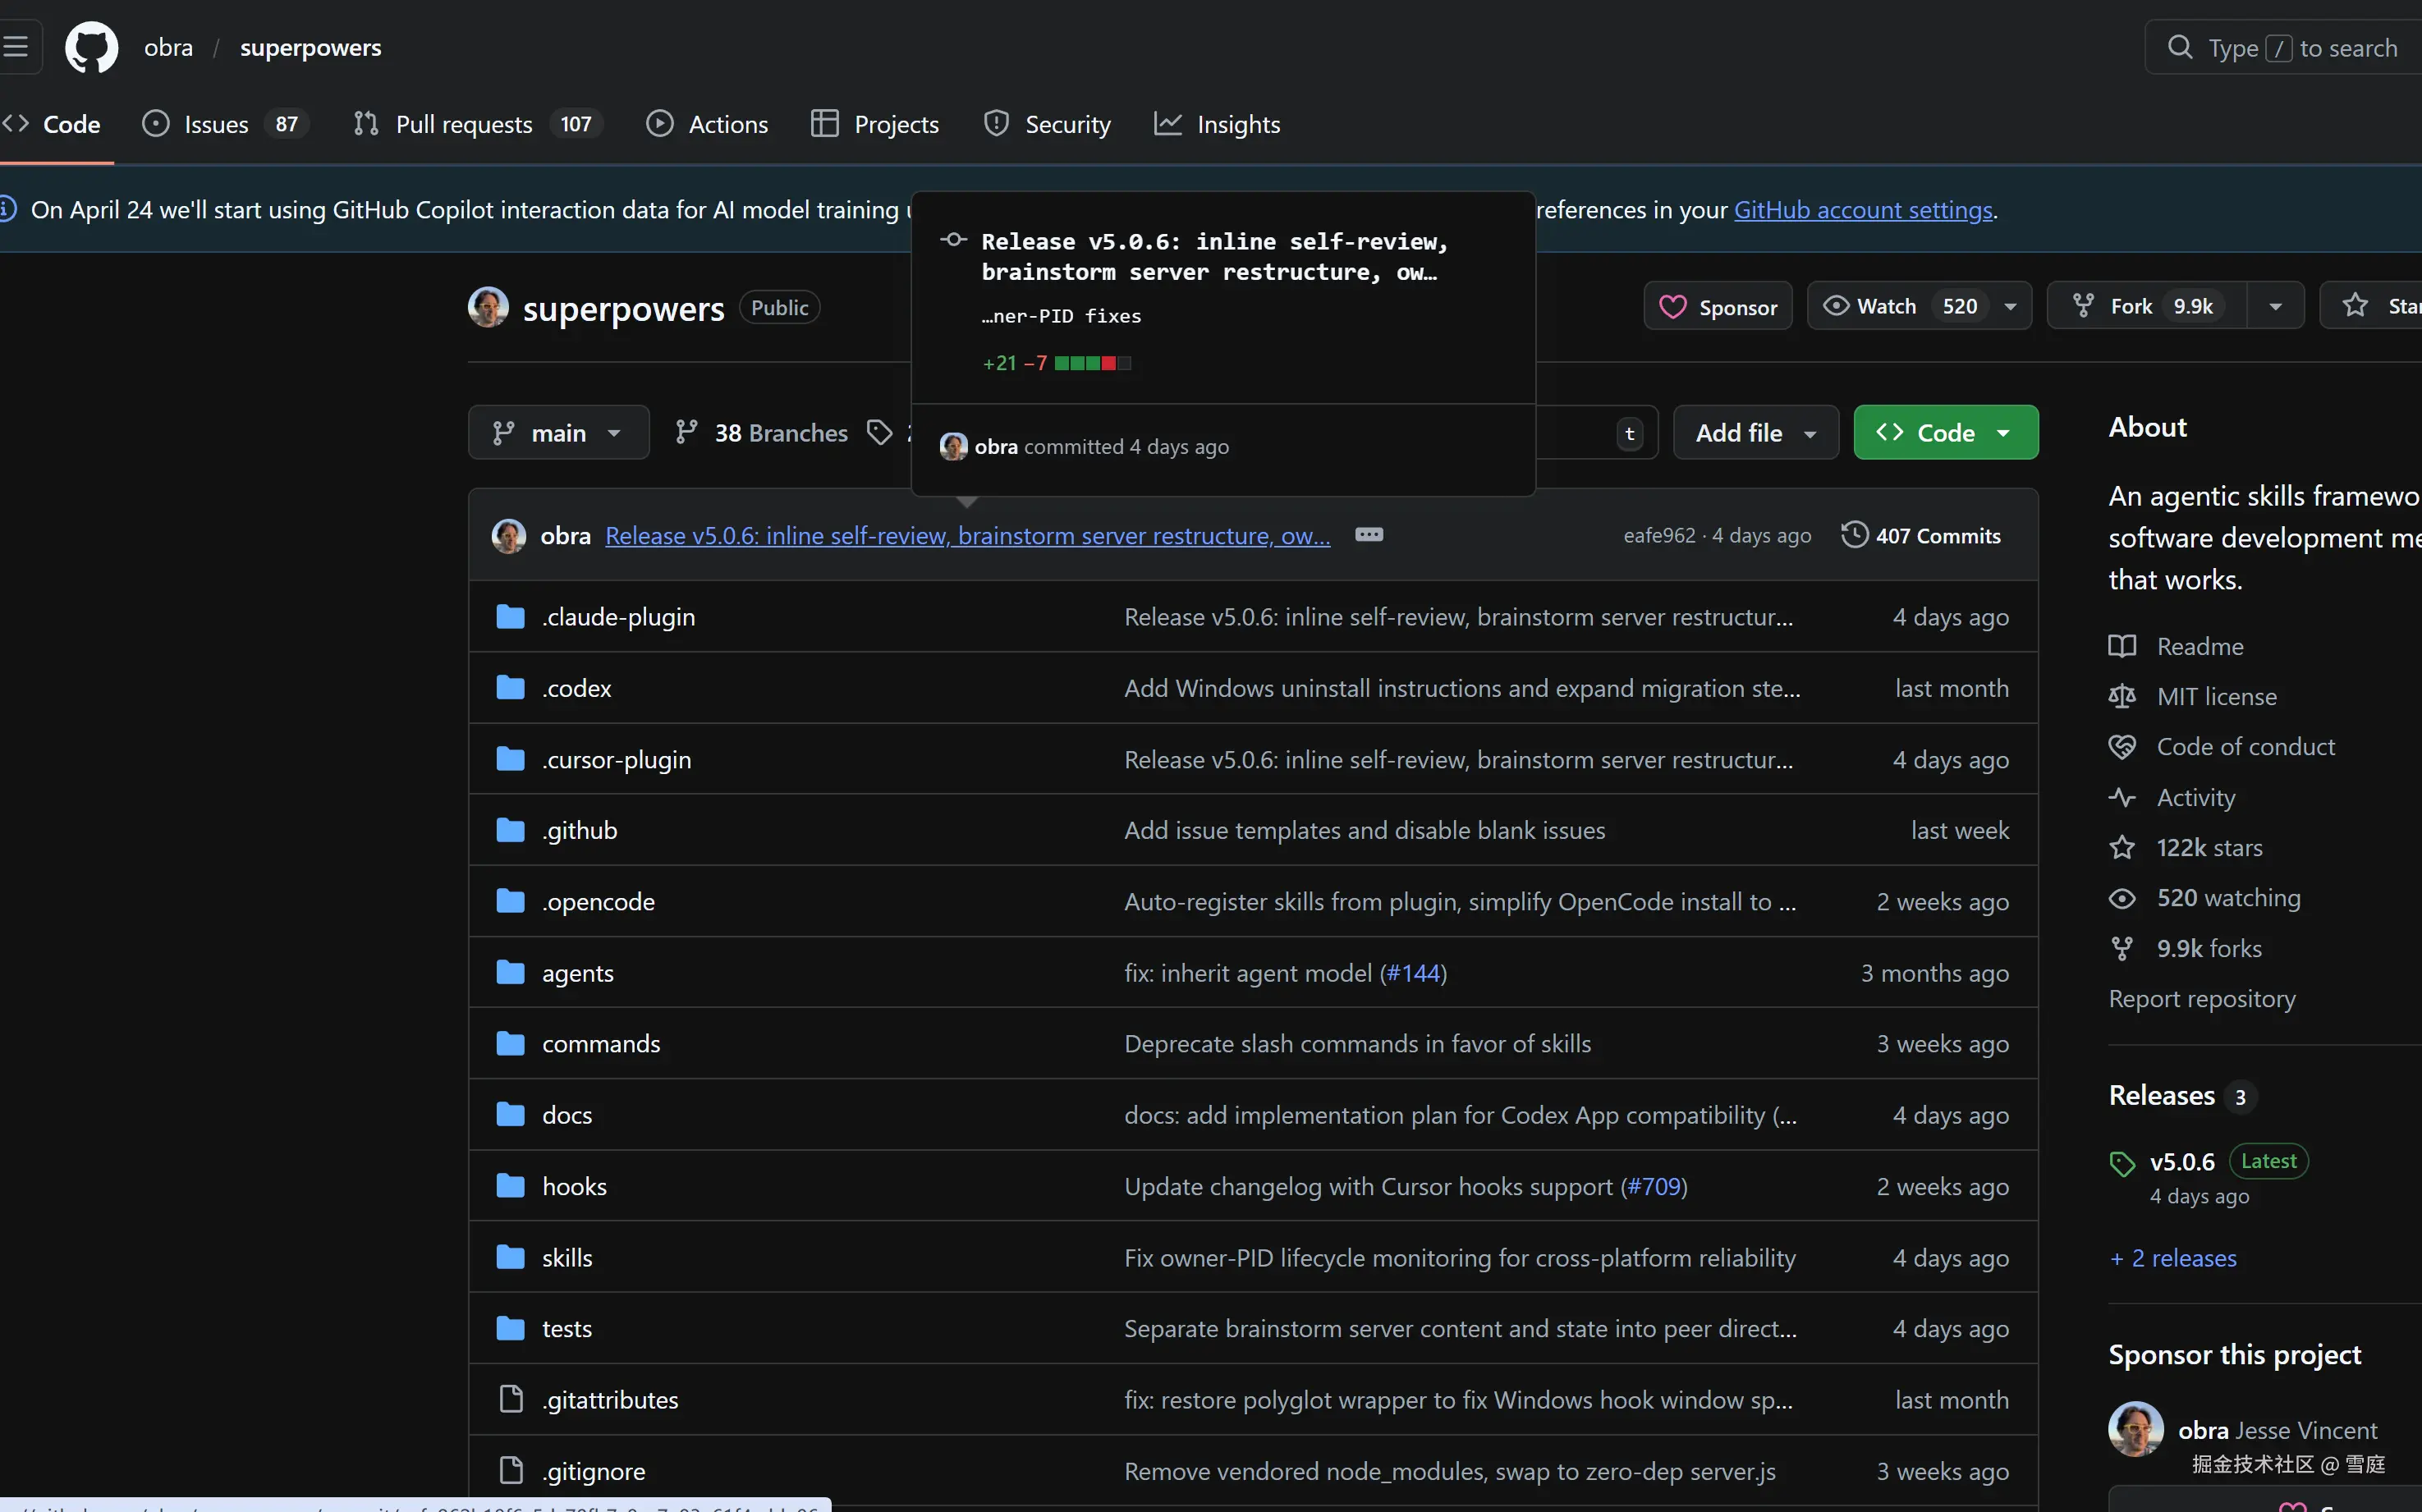Image resolution: width=2422 pixels, height=1512 pixels.
Task: Open the green Code dropdown
Action: click(x=1945, y=432)
